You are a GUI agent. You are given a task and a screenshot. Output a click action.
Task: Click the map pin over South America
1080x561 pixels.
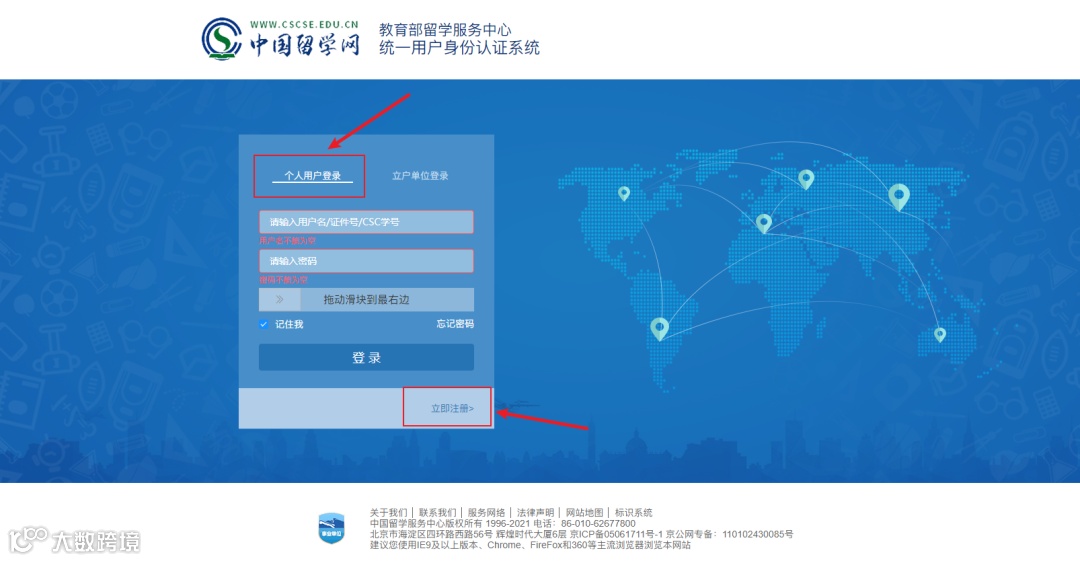660,329
